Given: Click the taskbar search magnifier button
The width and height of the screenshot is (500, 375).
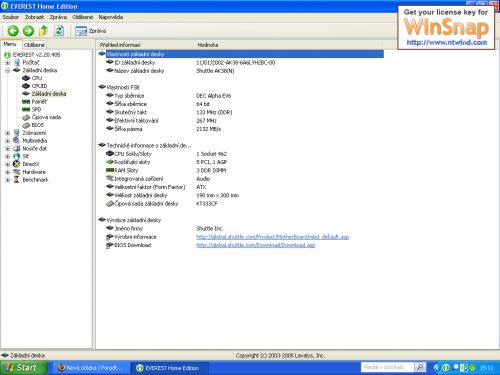Looking at the screenshot, I should pos(420,367).
